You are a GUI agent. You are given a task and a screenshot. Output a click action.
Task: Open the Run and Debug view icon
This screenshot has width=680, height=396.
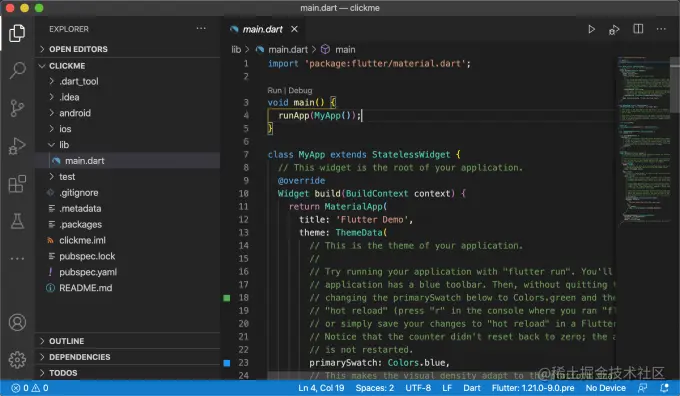pyautogui.click(x=17, y=146)
